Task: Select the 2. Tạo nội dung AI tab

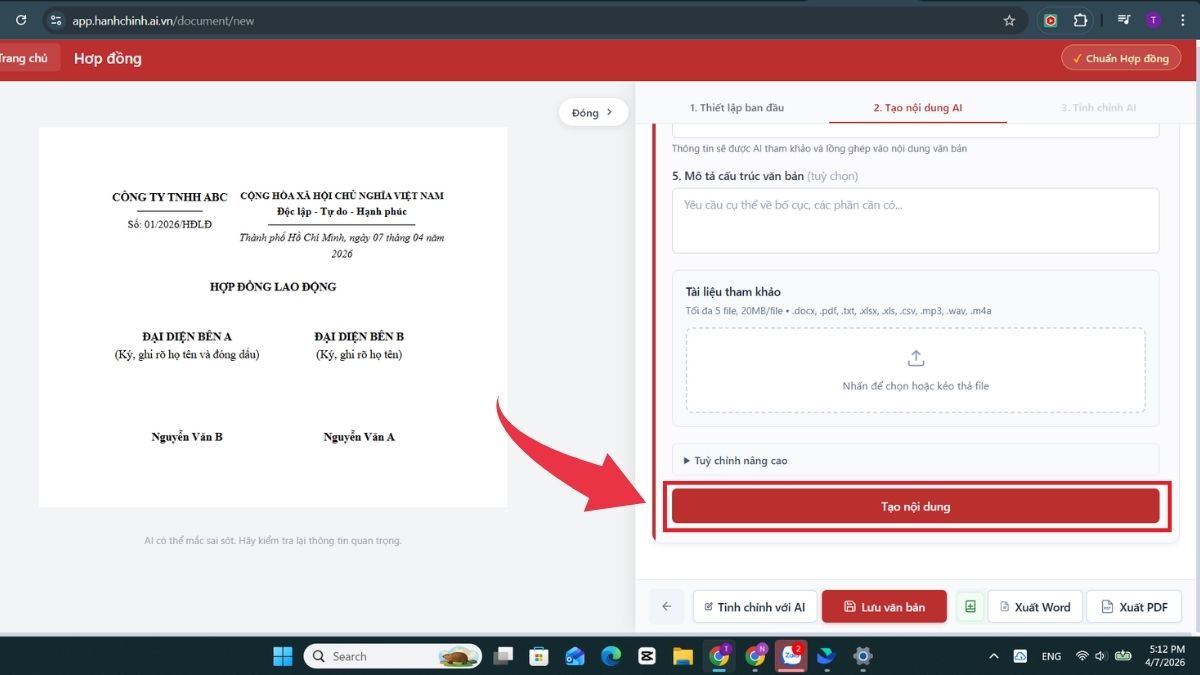Action: tap(917, 108)
